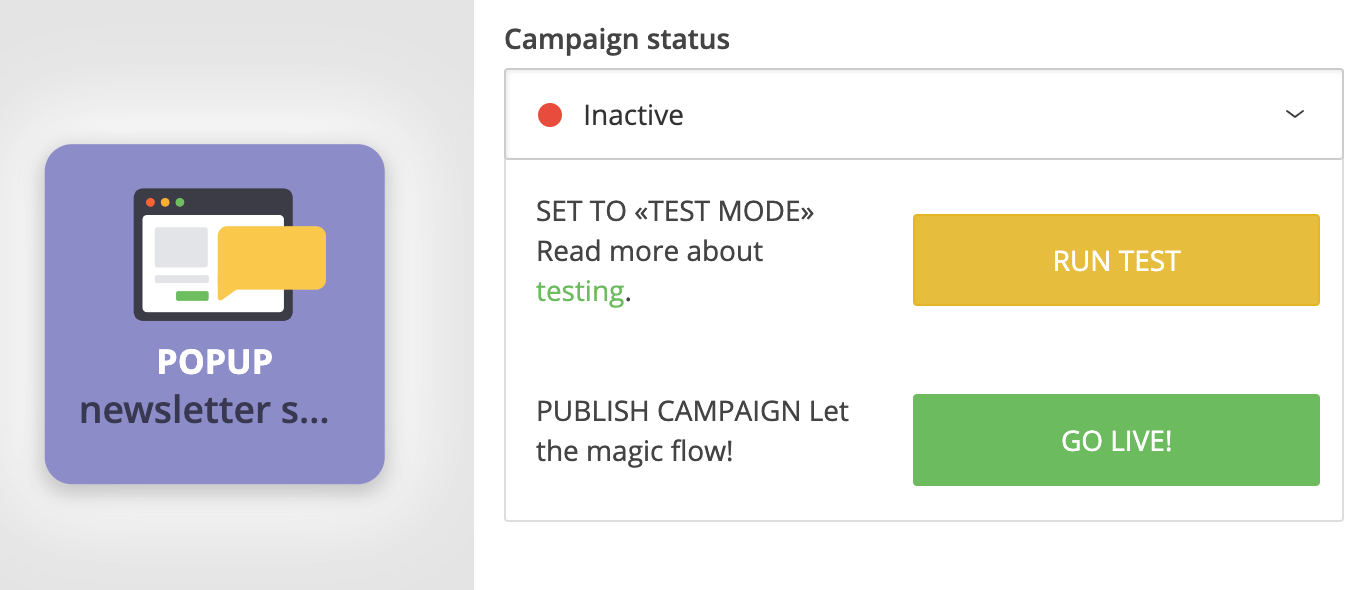The image size is (1368, 590).
Task: Switch campaign to test mode
Action: pos(1115,260)
